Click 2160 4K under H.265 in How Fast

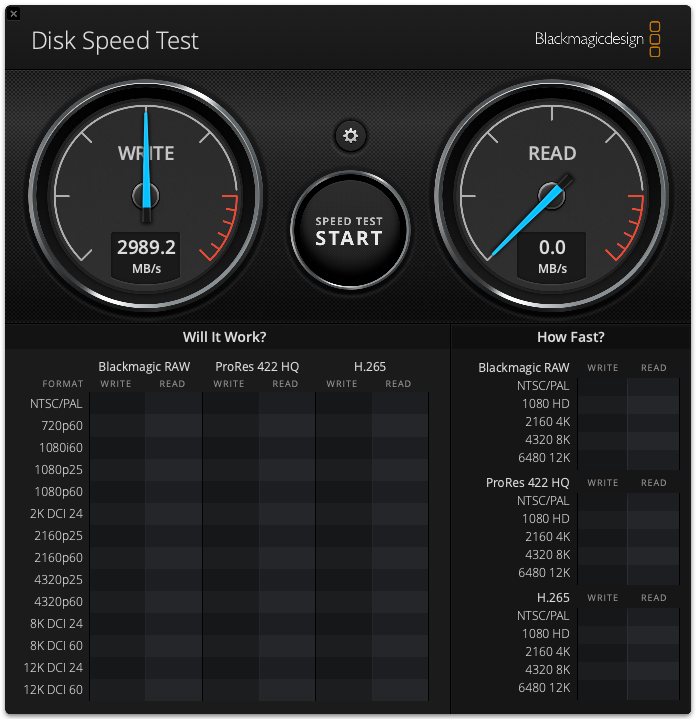(x=547, y=652)
